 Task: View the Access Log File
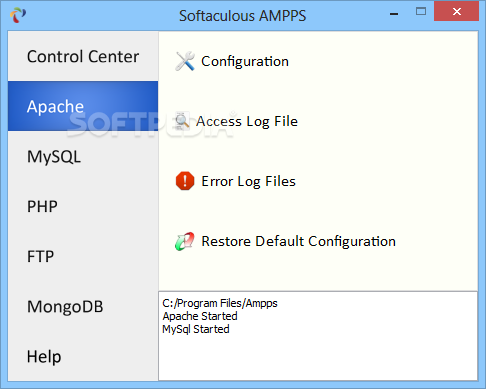click(x=247, y=121)
